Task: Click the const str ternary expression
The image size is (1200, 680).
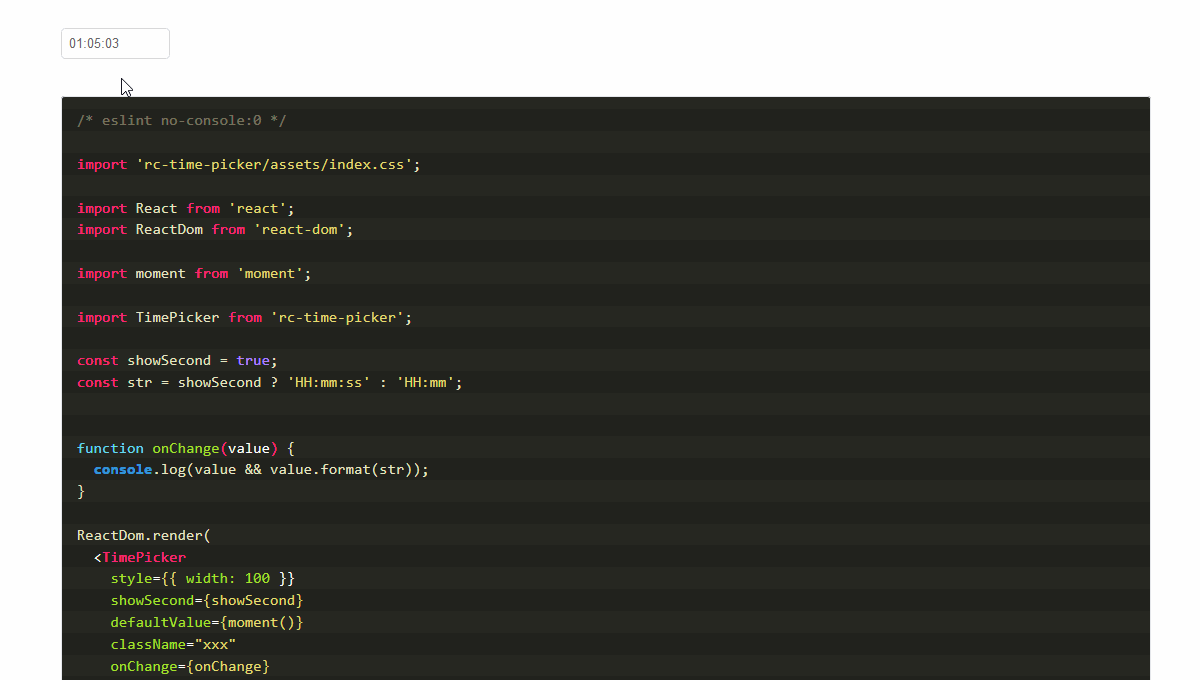Action: (268, 382)
